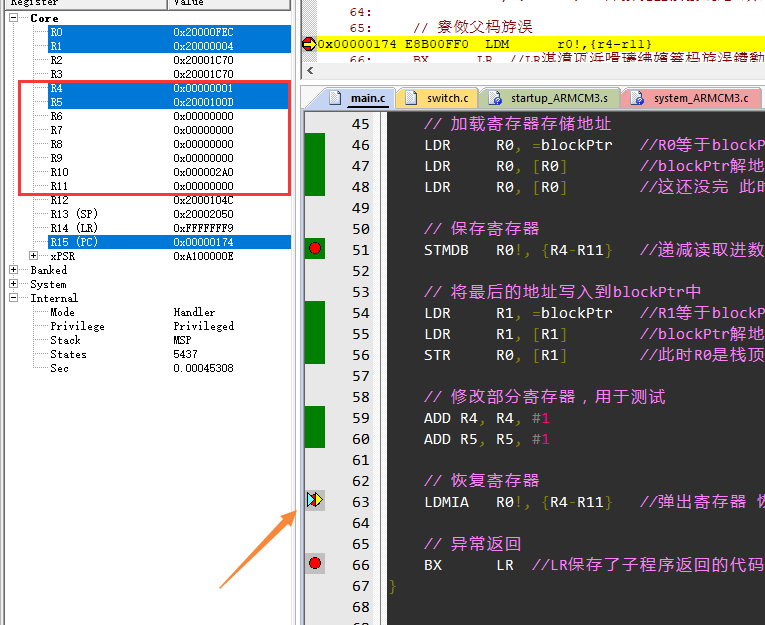
Task: Click the Register column header
Action: pyautogui.click(x=86, y=3)
